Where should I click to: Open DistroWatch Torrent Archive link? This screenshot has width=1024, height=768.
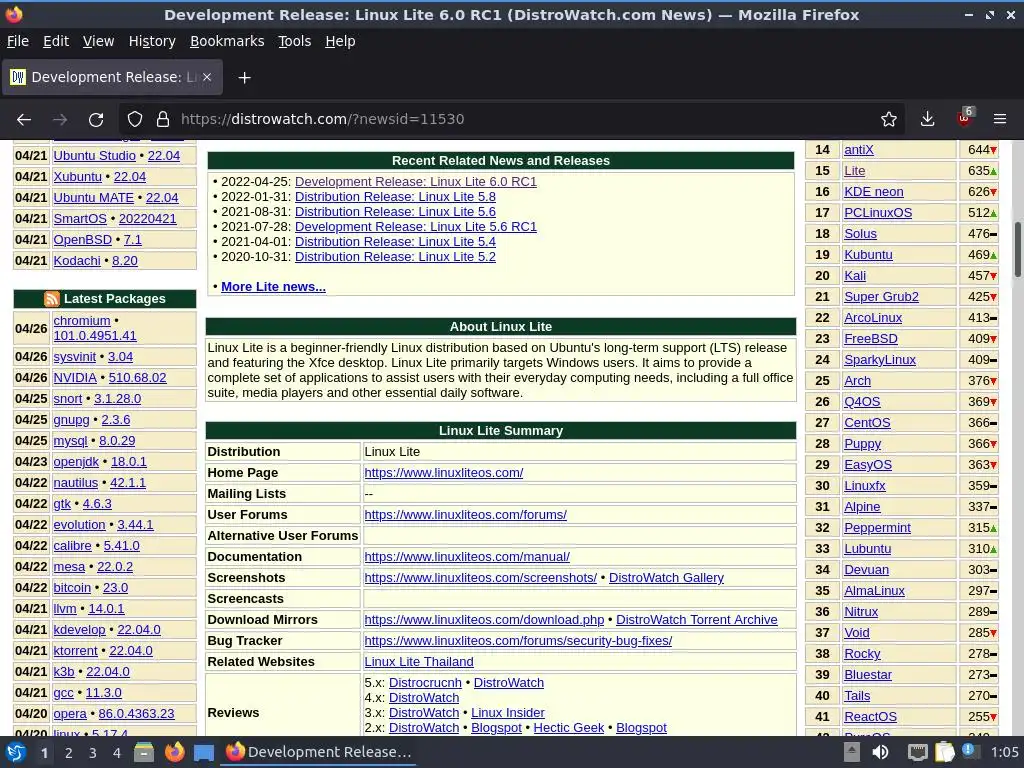[x=697, y=620]
